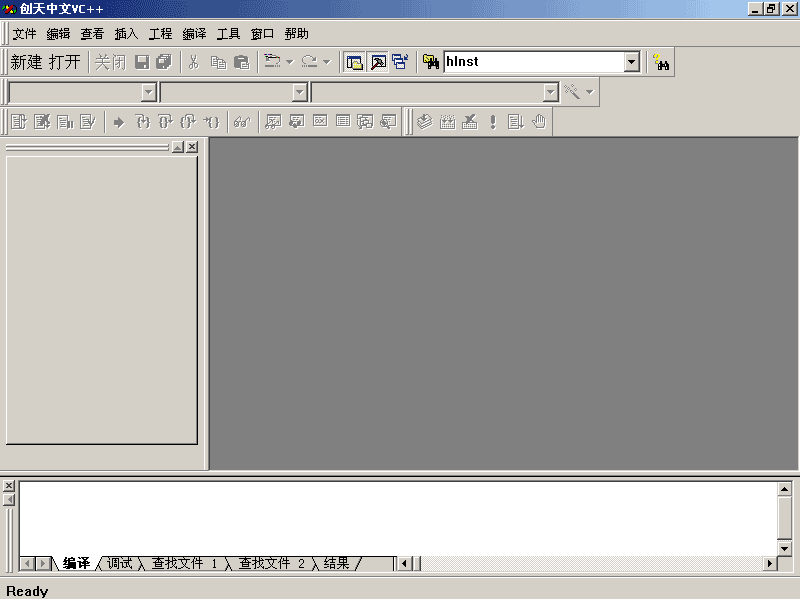This screenshot has height=600, width=800.
Task: Click inside the hInst find text field
Action: coord(534,62)
